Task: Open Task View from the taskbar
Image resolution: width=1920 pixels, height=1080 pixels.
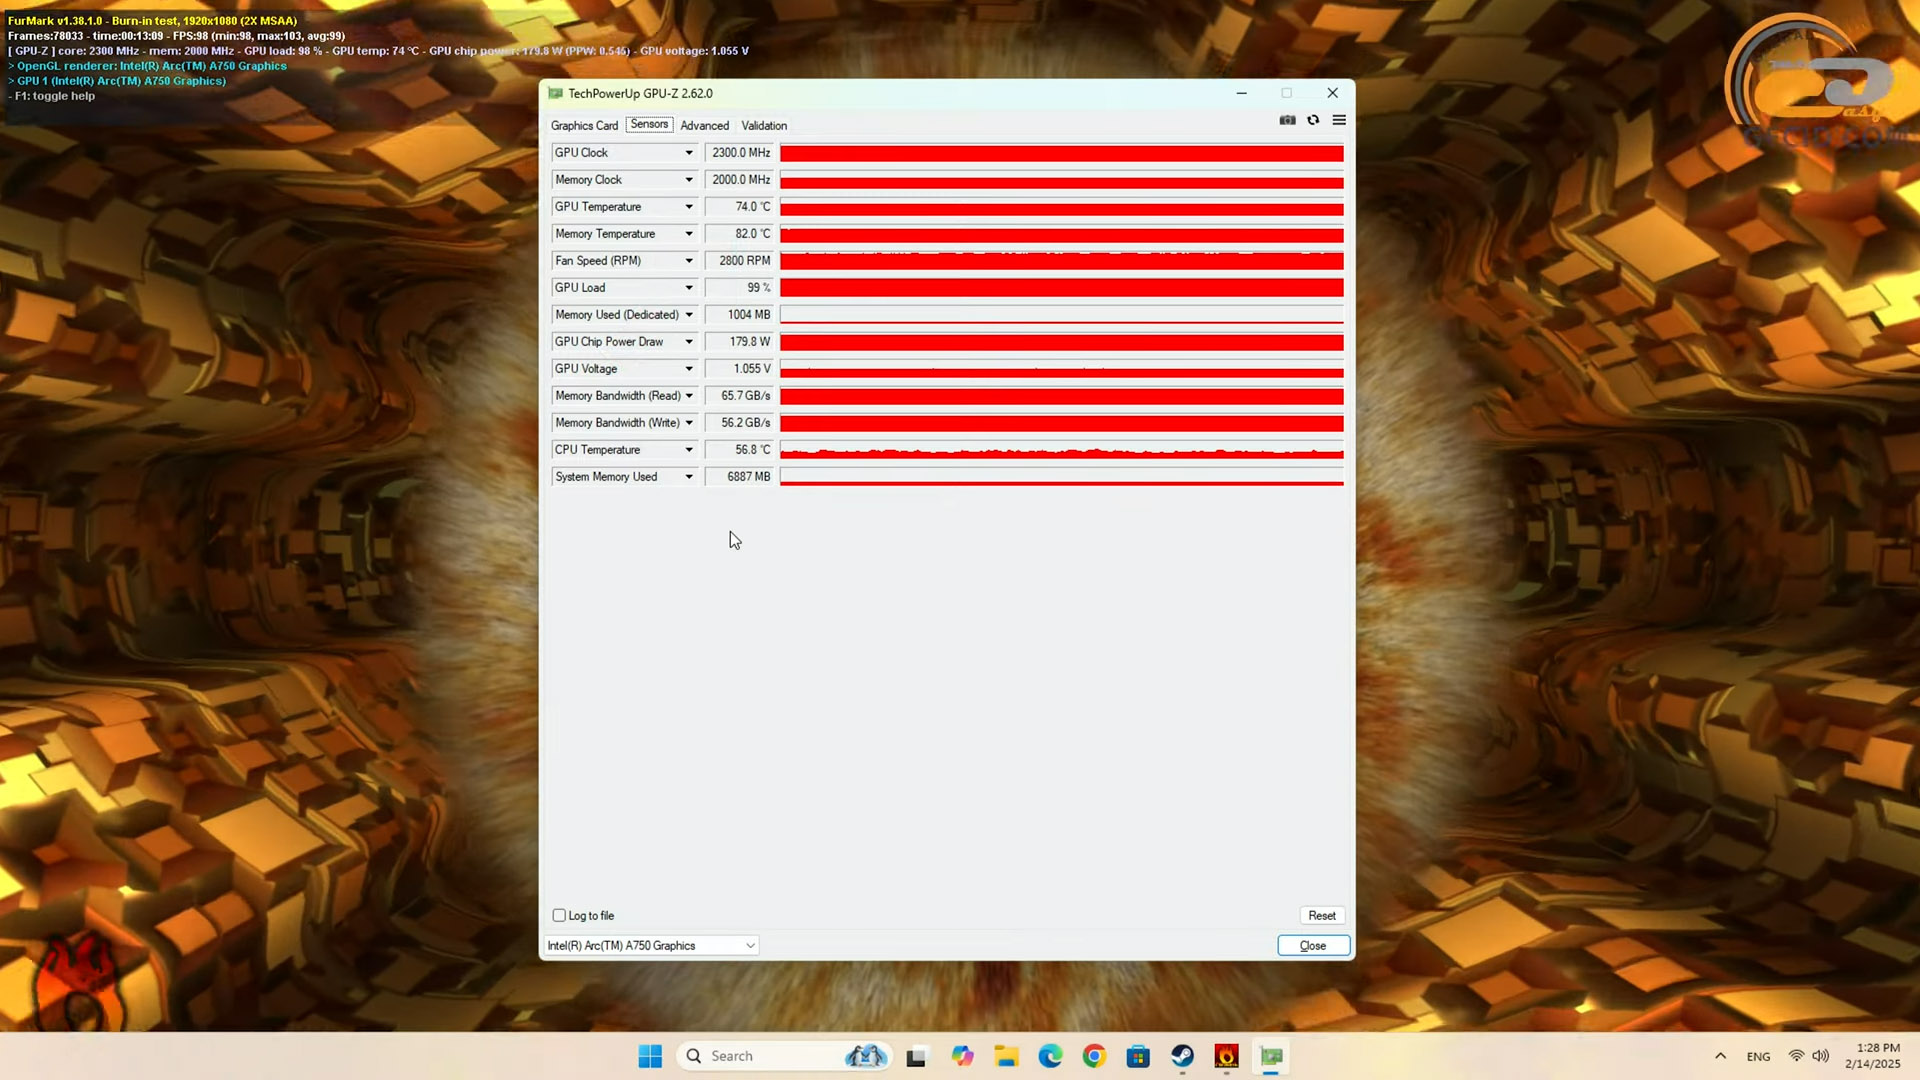Action: [916, 1056]
